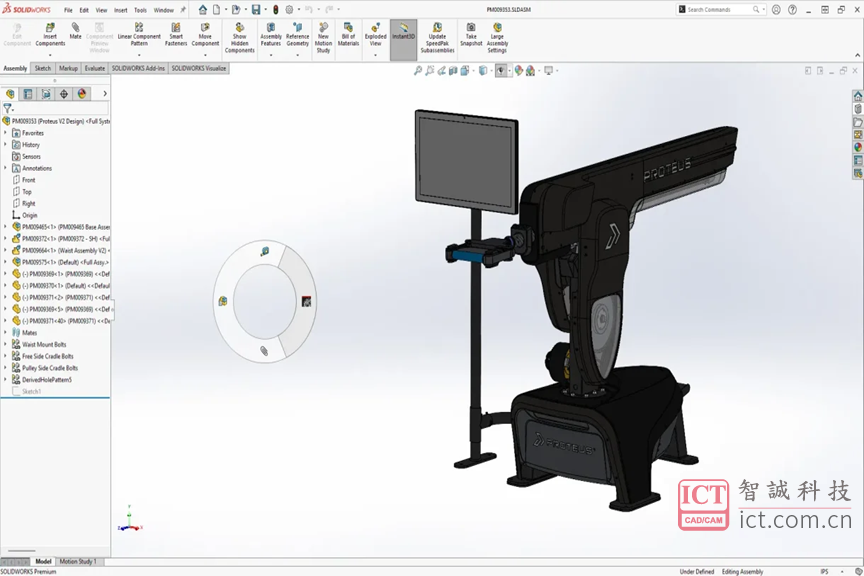
Task: Open the Assembly Features dropdown arrow
Action: tap(271, 55)
